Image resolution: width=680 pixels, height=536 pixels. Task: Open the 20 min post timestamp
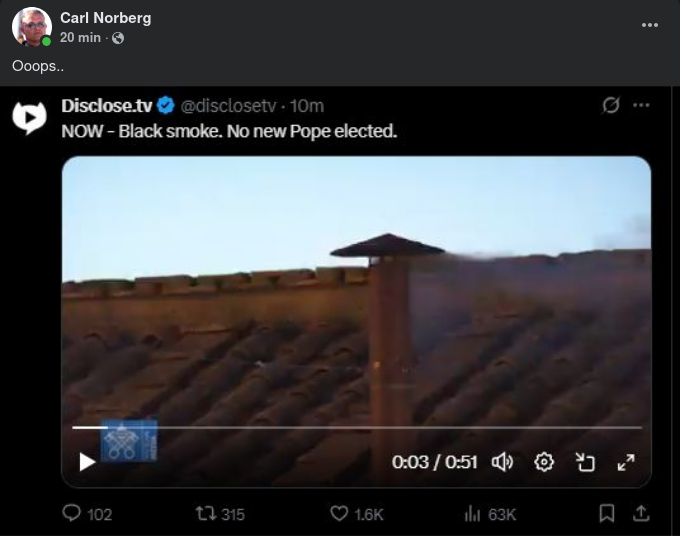click(80, 38)
